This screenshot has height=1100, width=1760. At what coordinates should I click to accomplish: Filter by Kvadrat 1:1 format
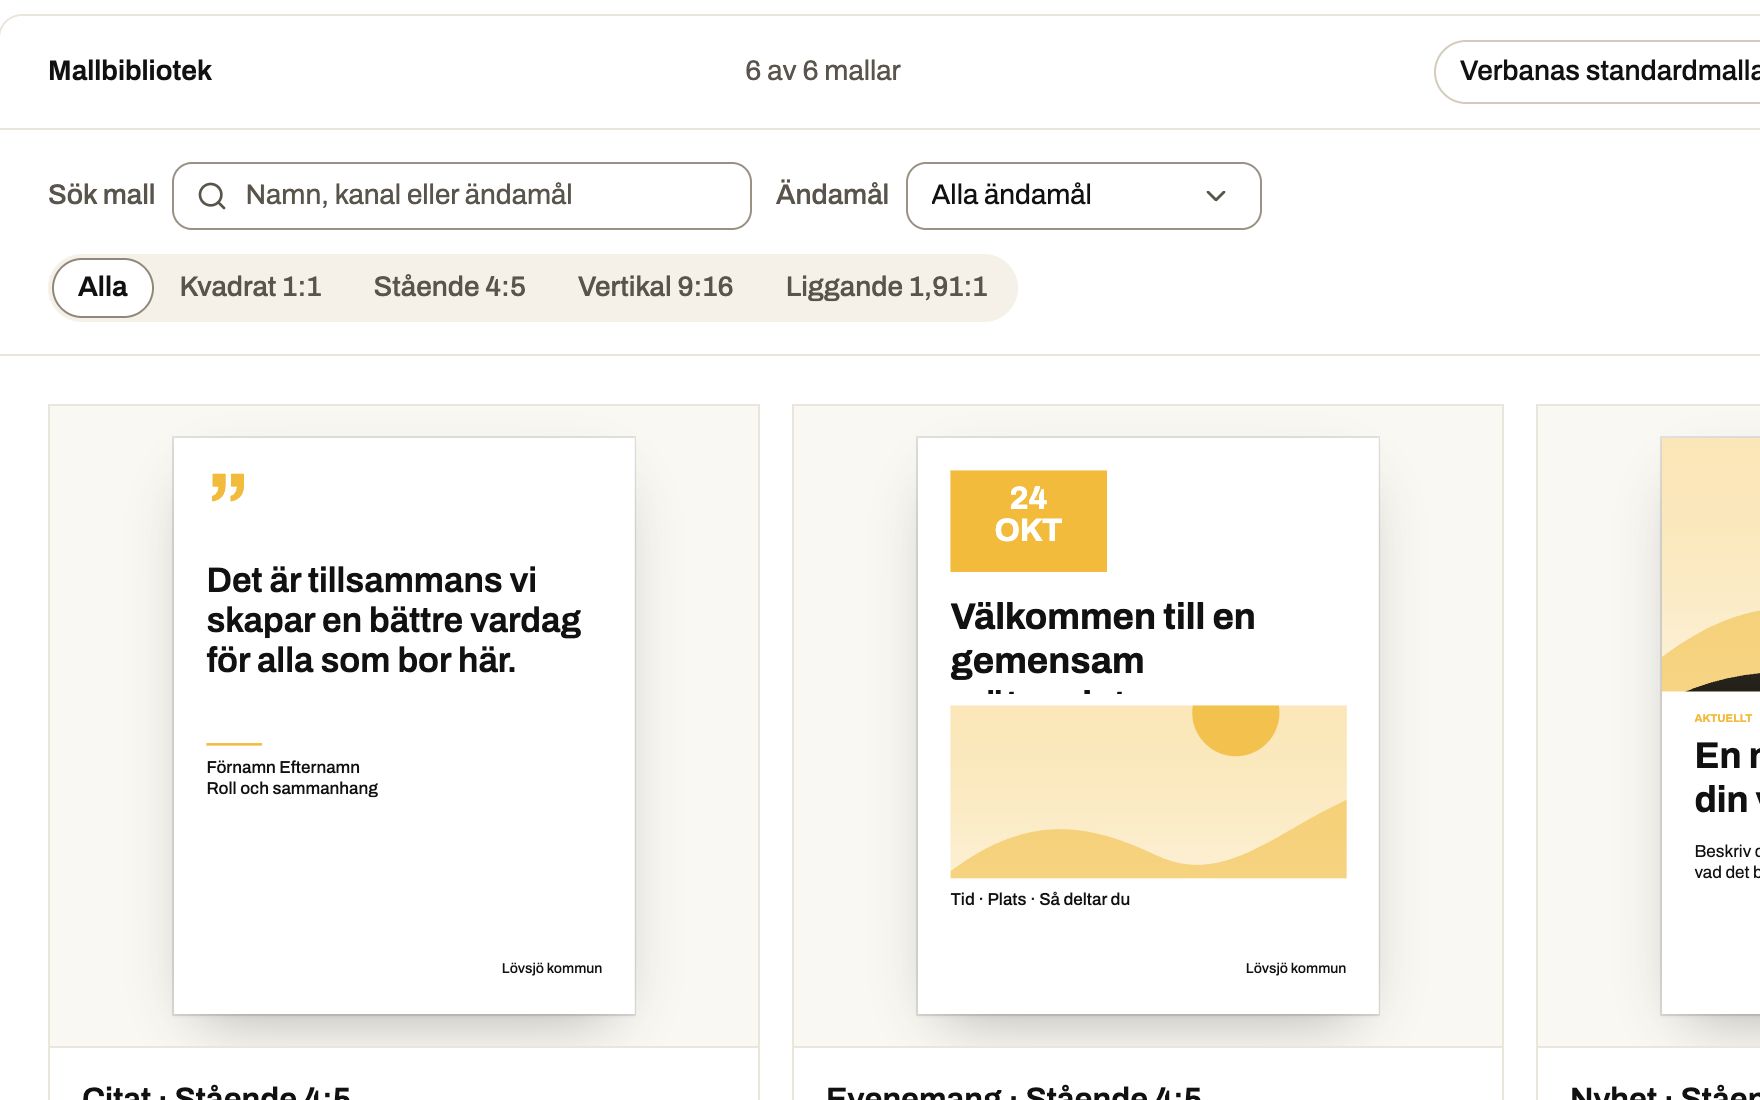[x=251, y=288]
